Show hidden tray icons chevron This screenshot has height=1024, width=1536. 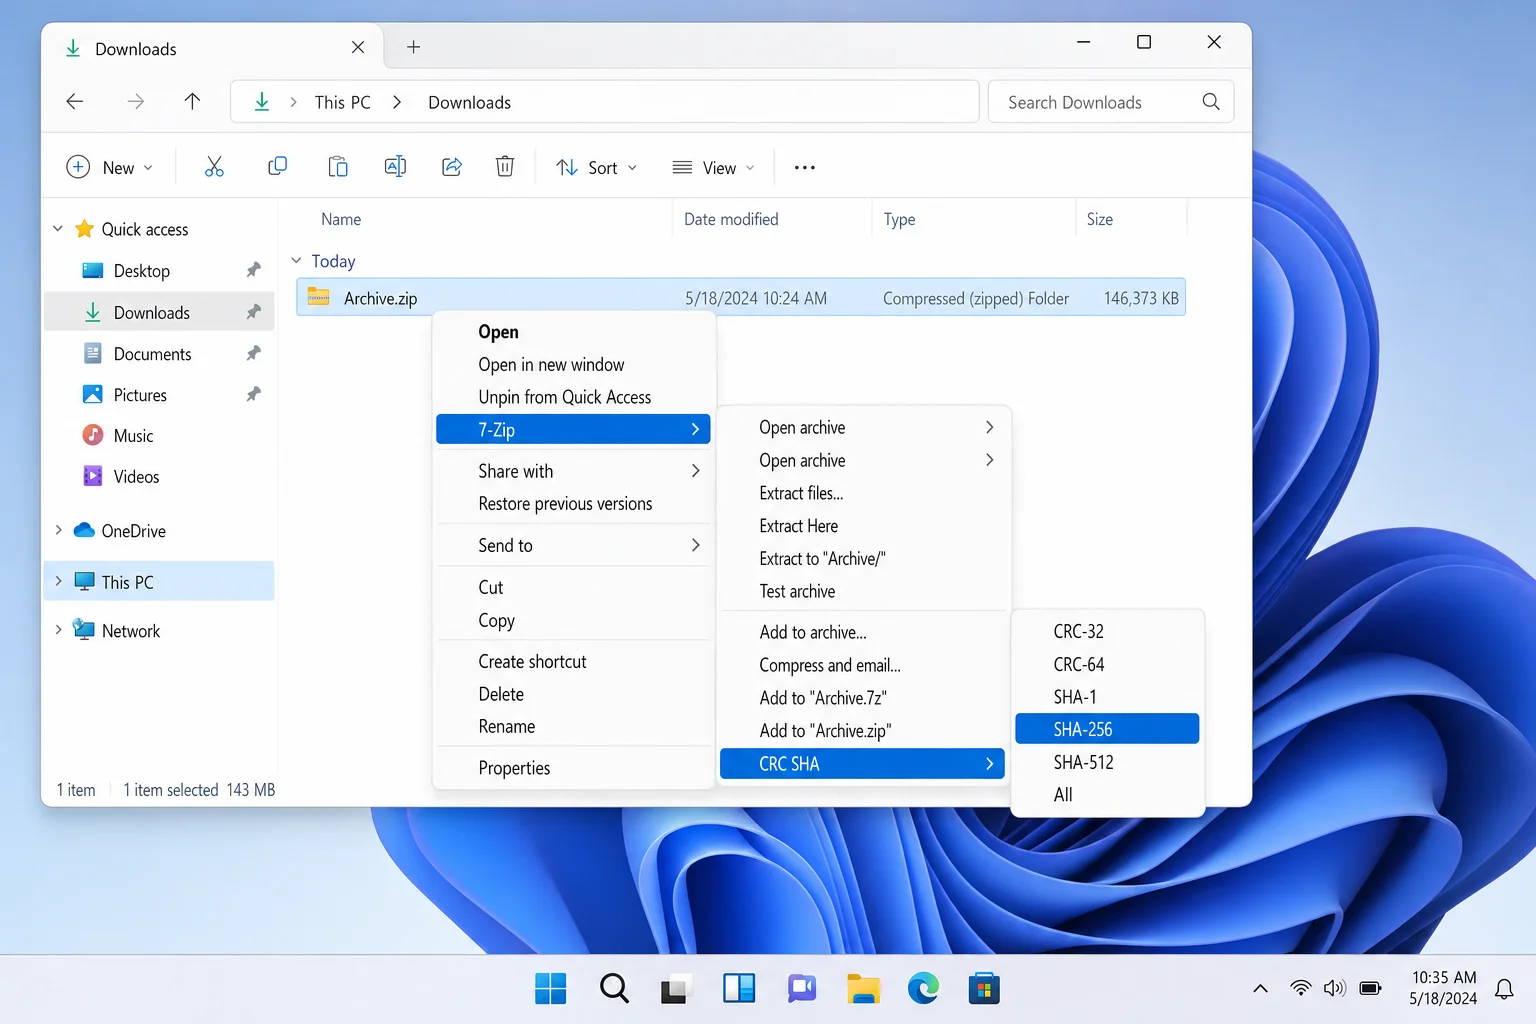click(1260, 989)
